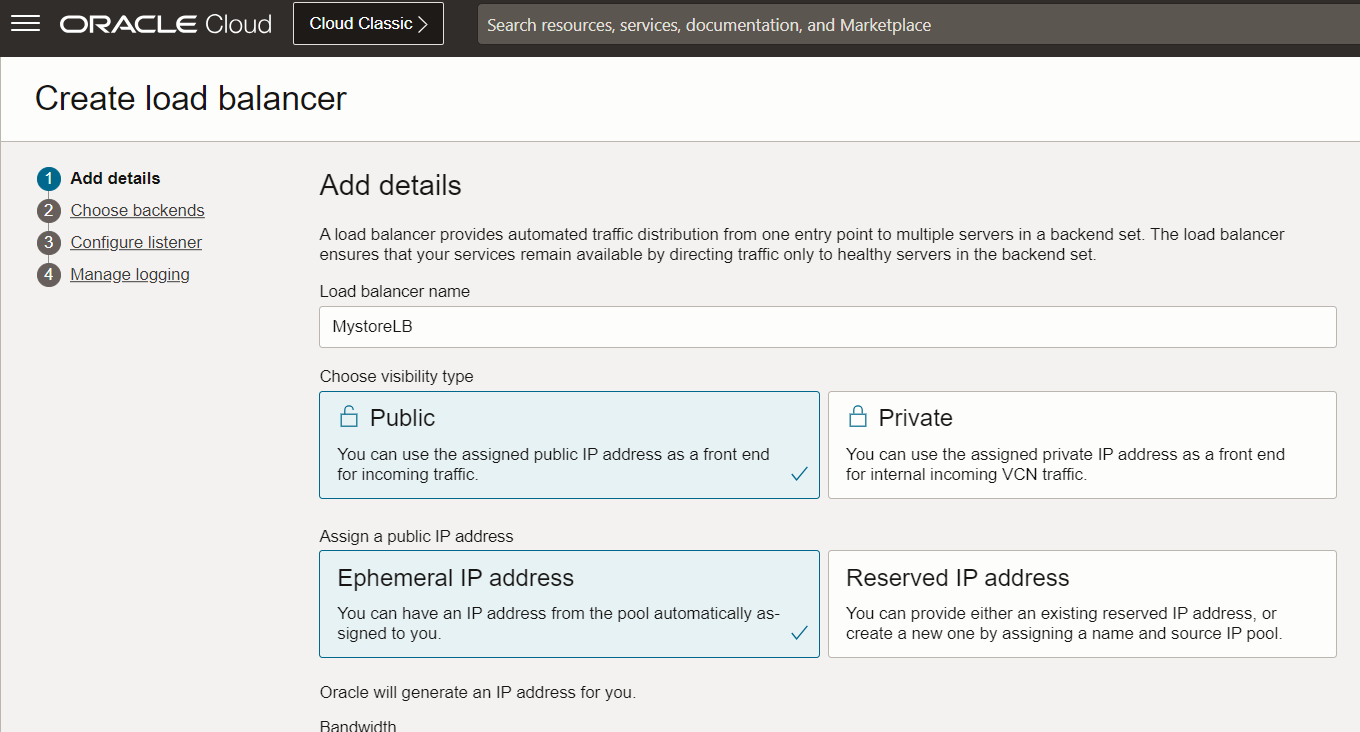Click the step 1 circle icon
The height and width of the screenshot is (732, 1360).
point(49,179)
